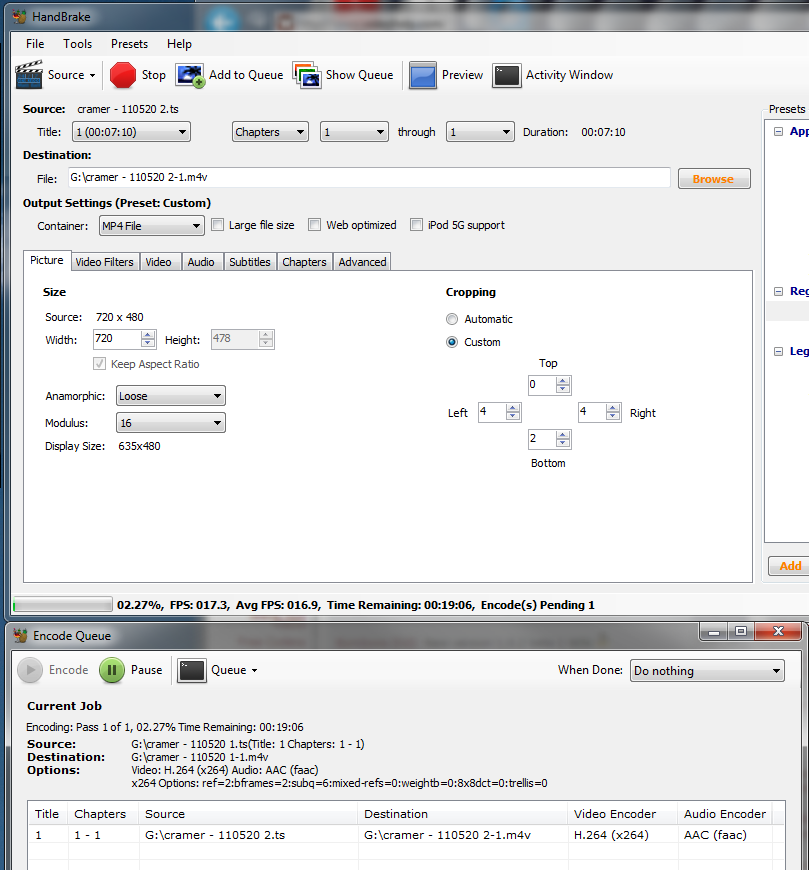Screen dimensions: 809x870
Task: Decrease the Bottom crop value
Action: (x=563, y=443)
